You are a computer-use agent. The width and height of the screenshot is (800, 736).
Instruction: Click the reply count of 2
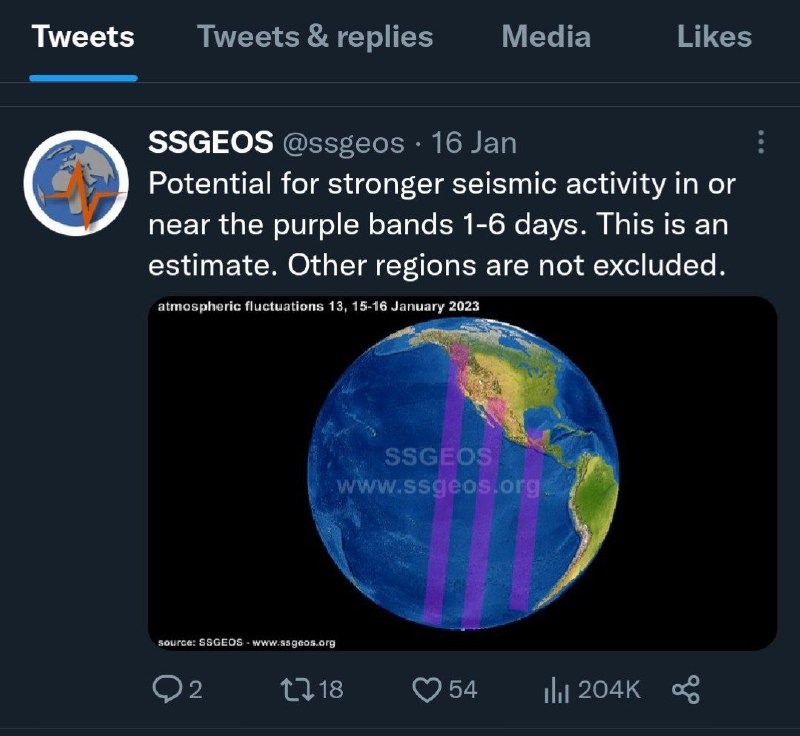pos(196,690)
